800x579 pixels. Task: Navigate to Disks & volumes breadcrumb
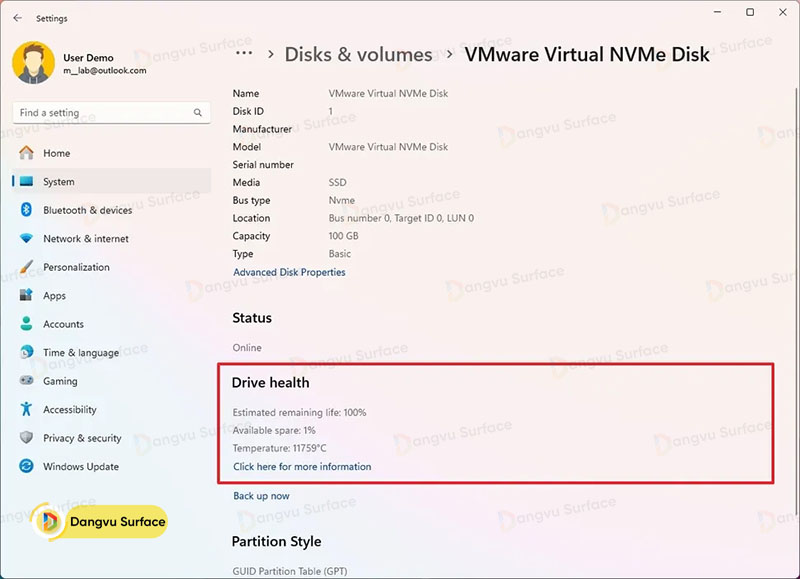click(x=358, y=55)
